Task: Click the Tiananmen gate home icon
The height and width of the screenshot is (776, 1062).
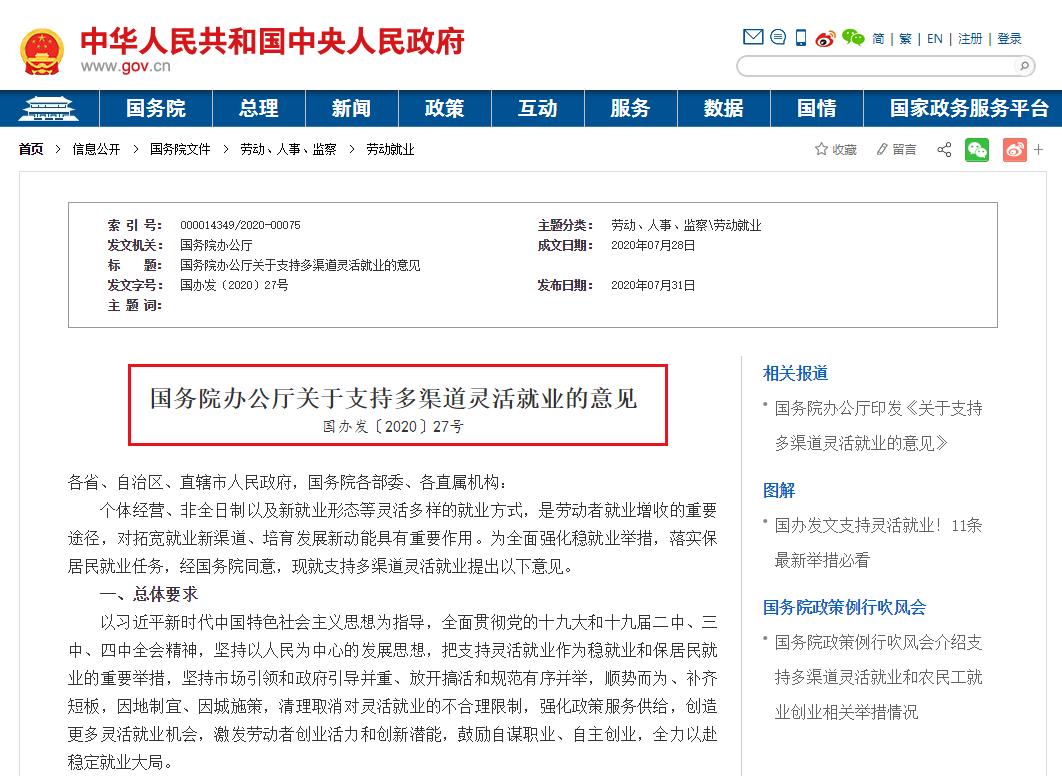Action: coord(49,108)
